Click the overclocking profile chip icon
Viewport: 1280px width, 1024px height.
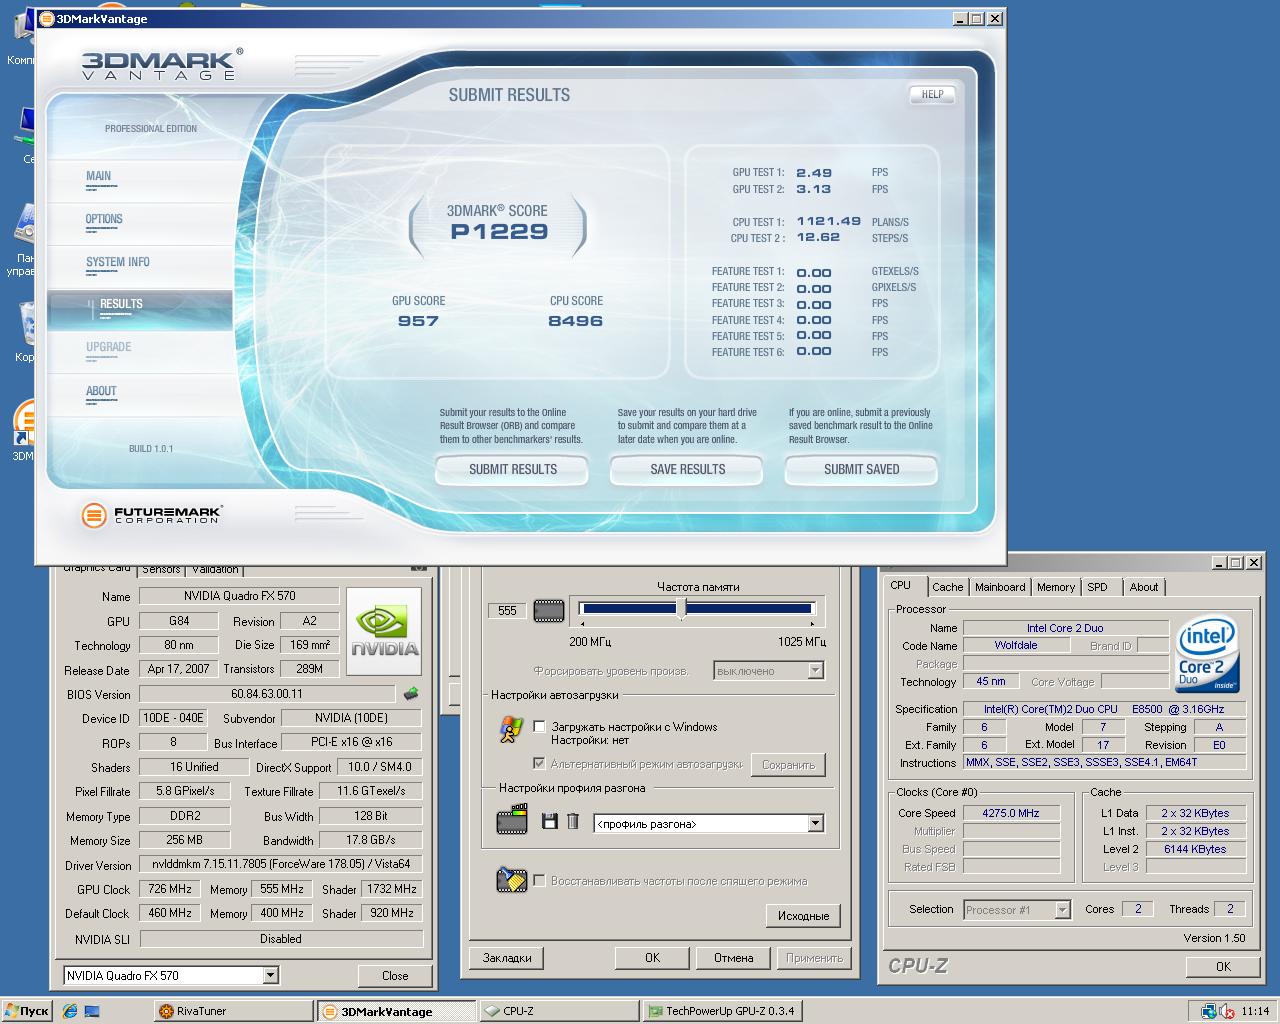point(512,820)
